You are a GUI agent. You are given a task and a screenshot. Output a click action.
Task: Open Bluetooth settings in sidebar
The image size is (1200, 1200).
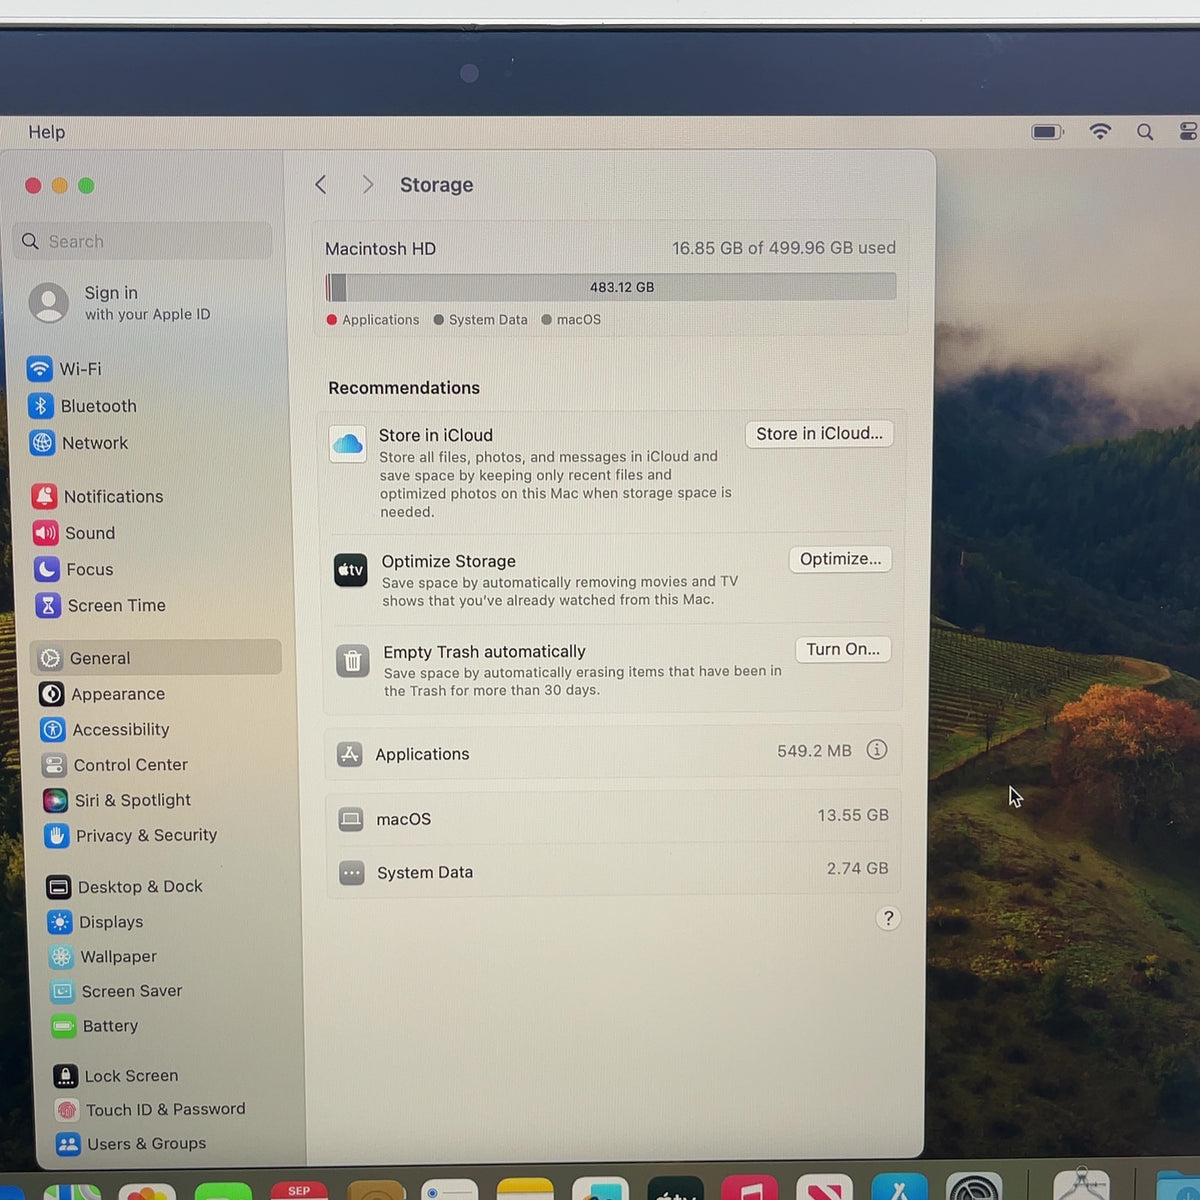82,406
